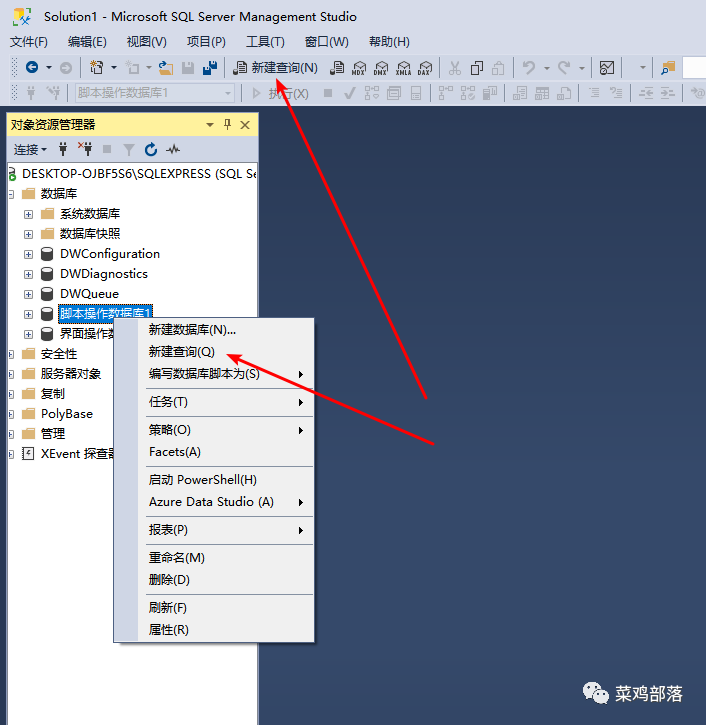Select the 数据库 folder in tree
The width and height of the screenshot is (706, 725).
[x=59, y=194]
